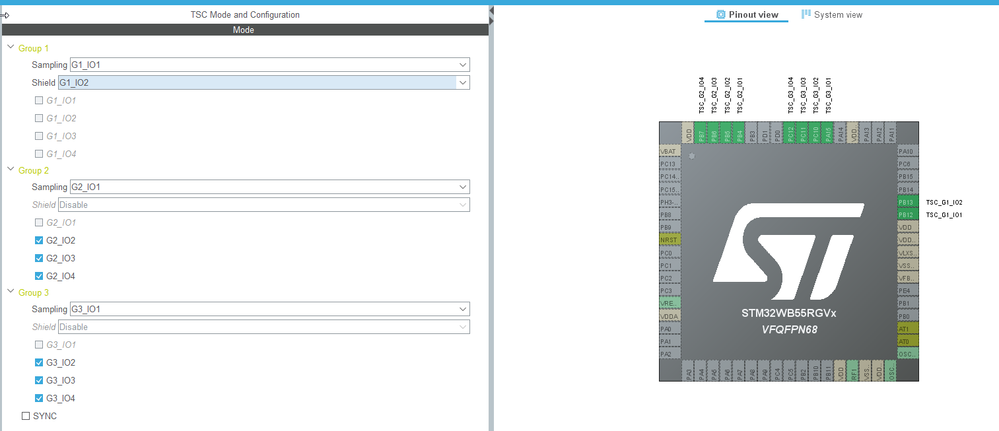Select the PB4 pin on the chip
Image resolution: width=999 pixels, height=431 pixels.
[x=739, y=133]
